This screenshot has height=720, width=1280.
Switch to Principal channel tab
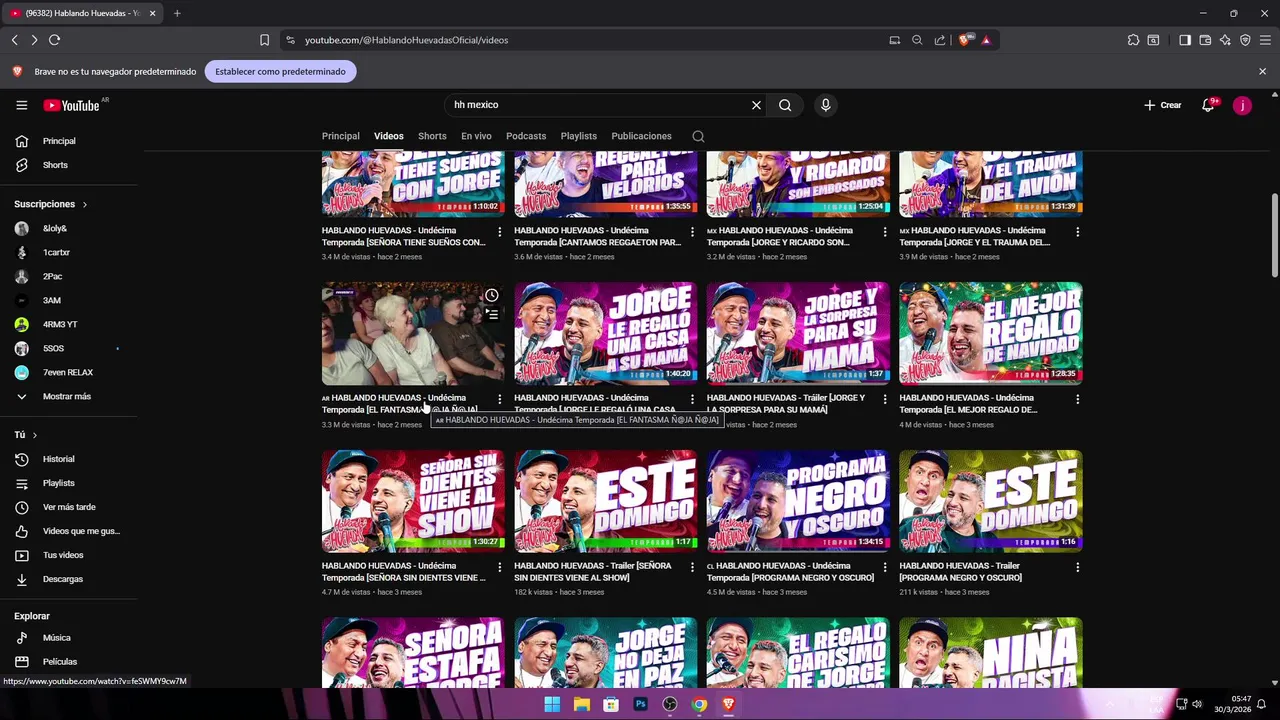point(340,136)
